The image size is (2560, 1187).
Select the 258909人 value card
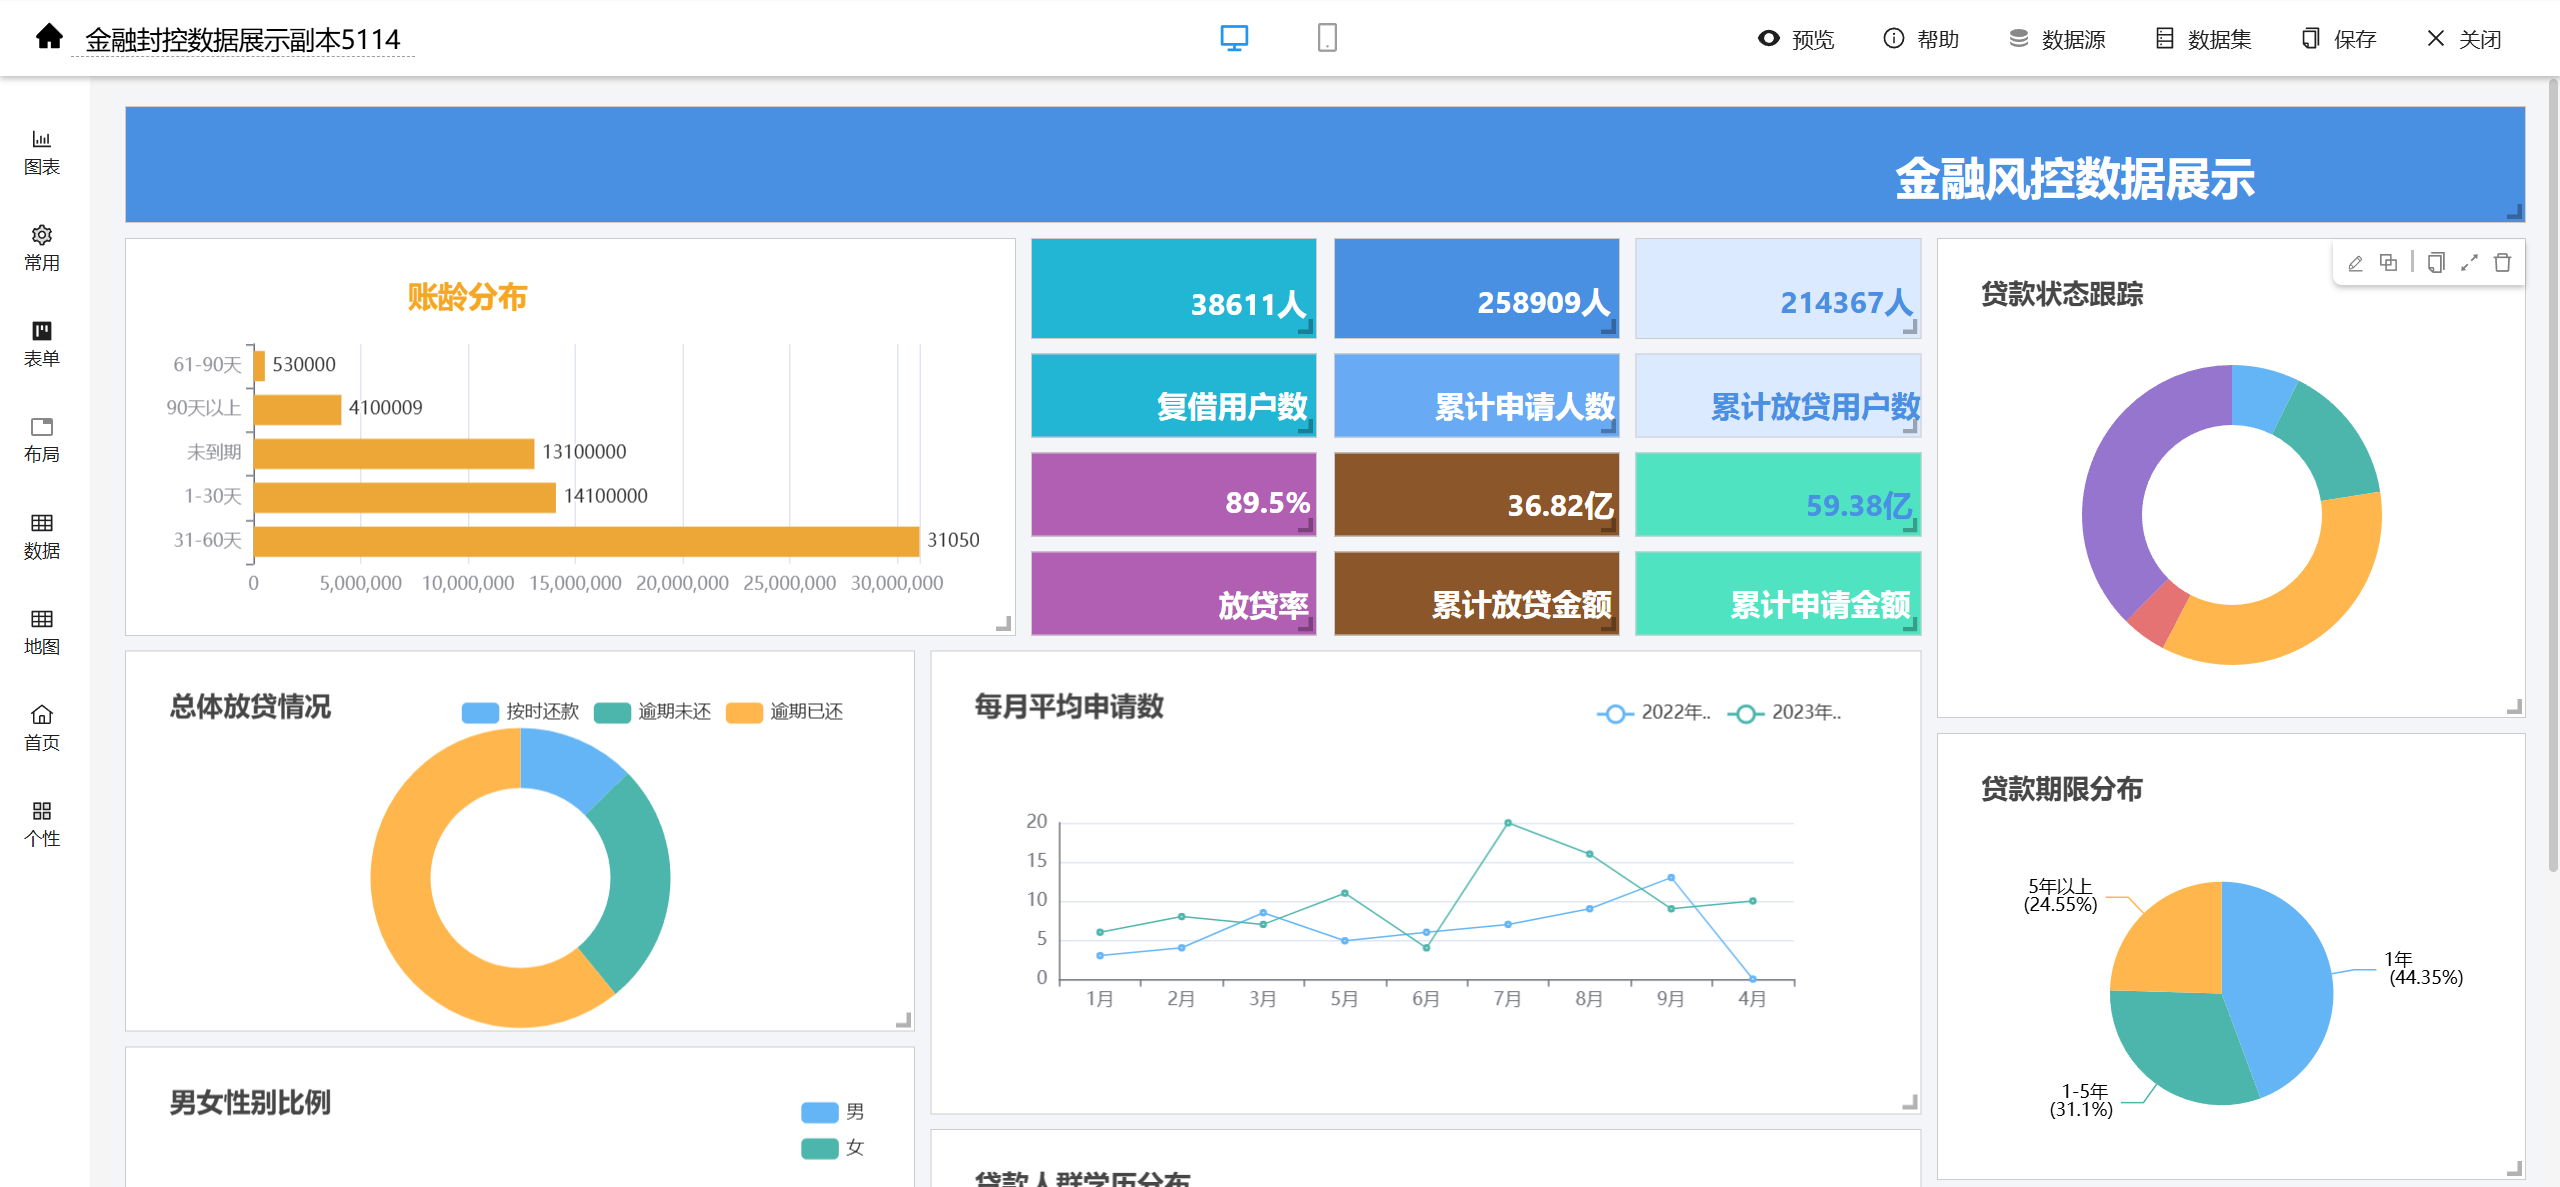point(1476,288)
